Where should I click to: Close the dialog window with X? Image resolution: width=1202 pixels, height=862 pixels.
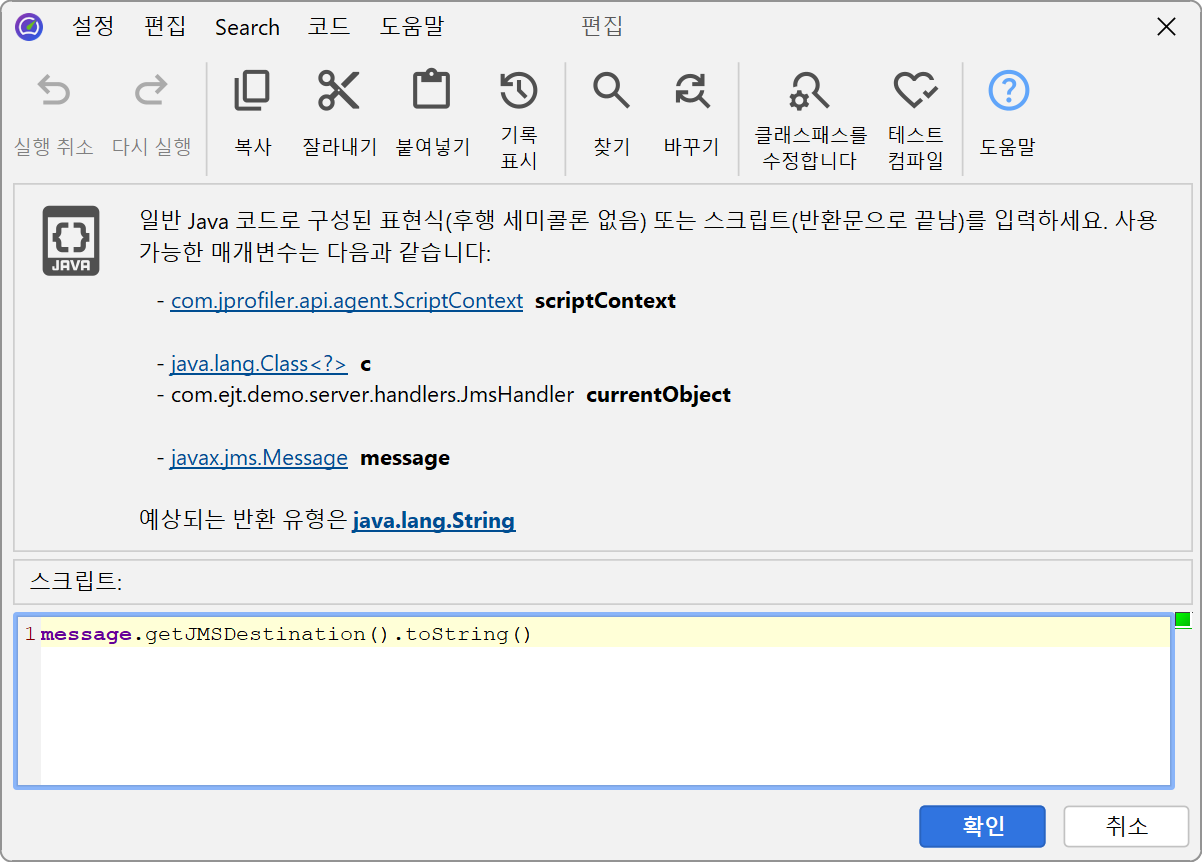point(1166,27)
